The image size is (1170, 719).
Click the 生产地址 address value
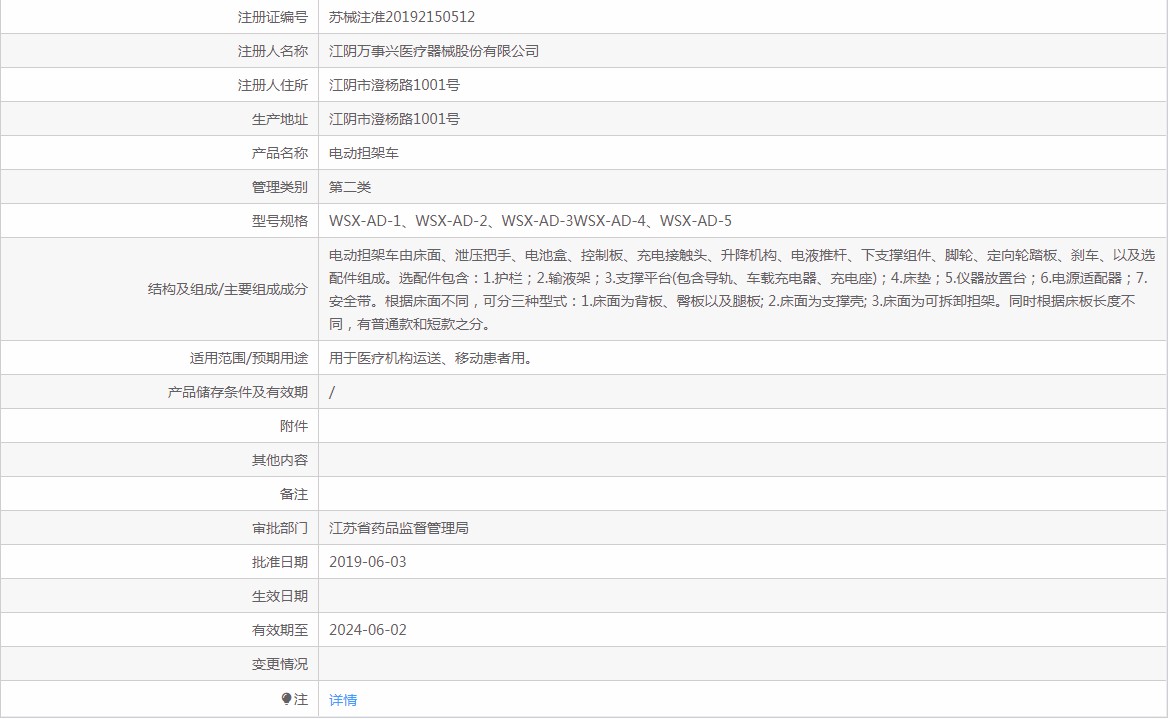point(394,119)
